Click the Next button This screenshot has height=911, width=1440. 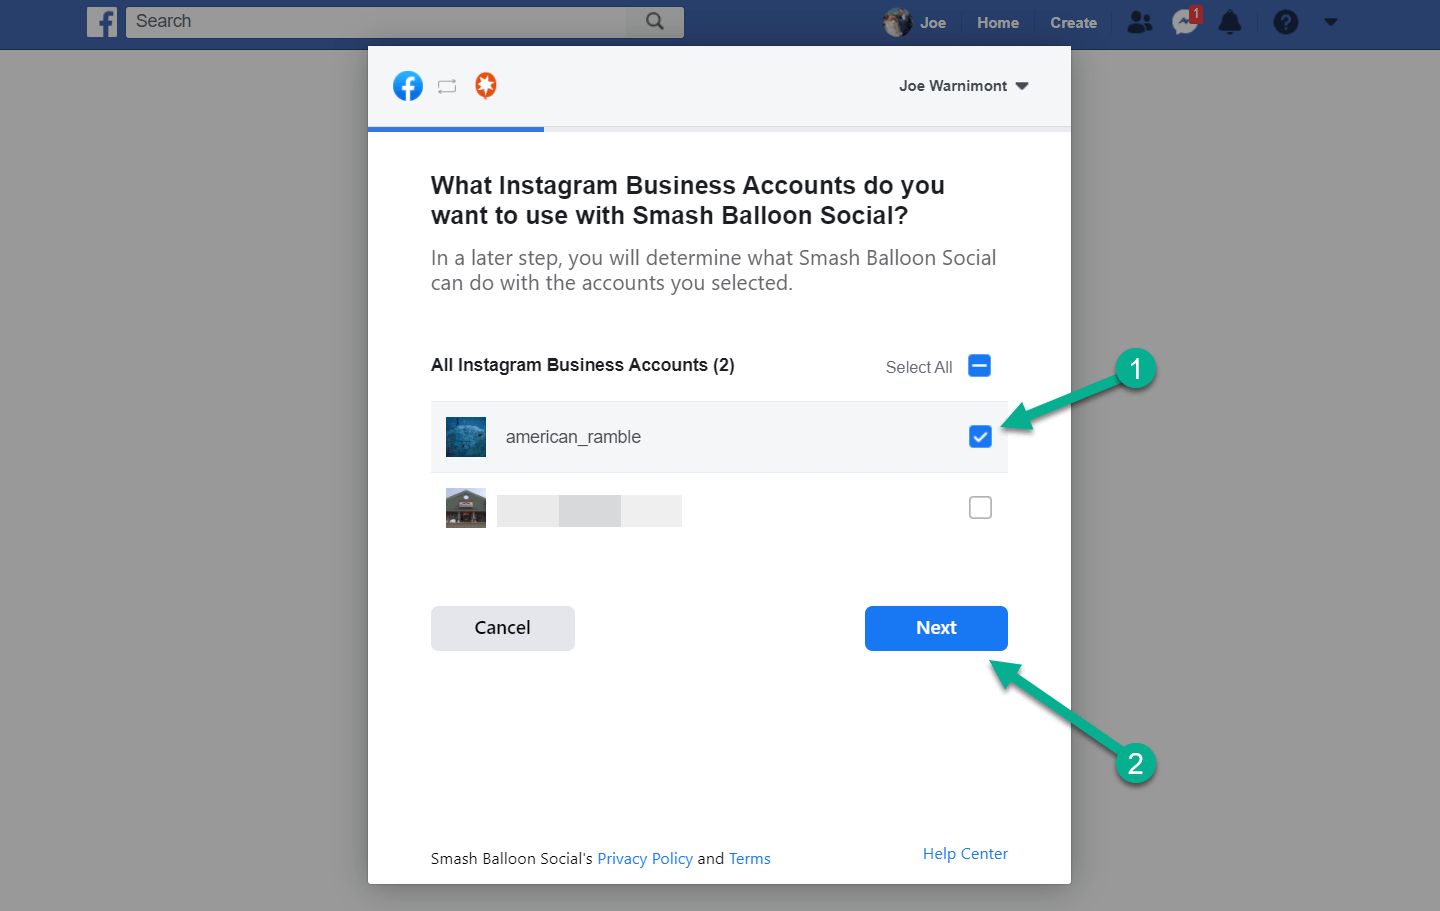tap(936, 628)
